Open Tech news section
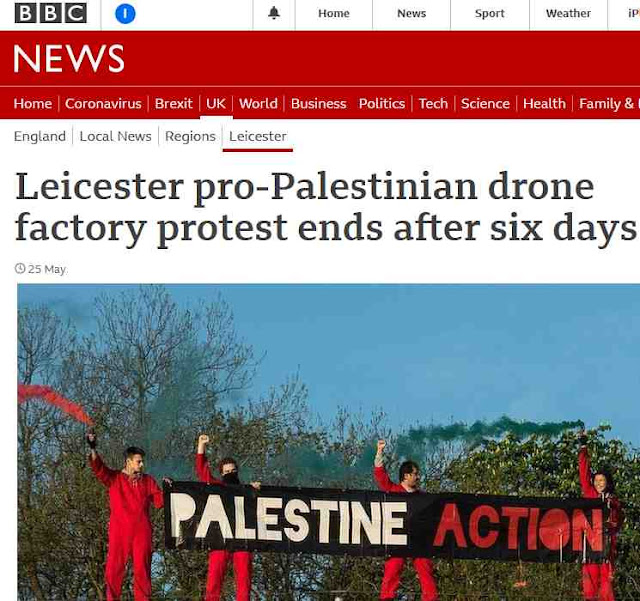The image size is (640, 601). pos(433,104)
